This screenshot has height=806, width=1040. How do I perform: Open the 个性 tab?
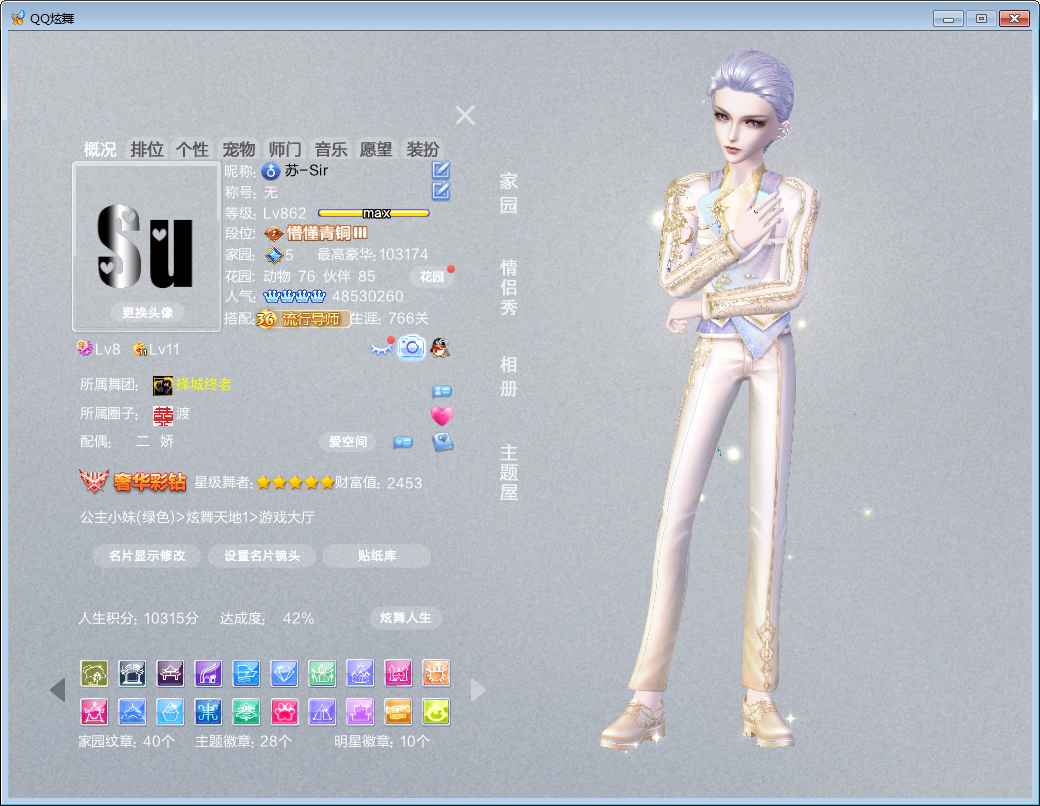coord(192,149)
